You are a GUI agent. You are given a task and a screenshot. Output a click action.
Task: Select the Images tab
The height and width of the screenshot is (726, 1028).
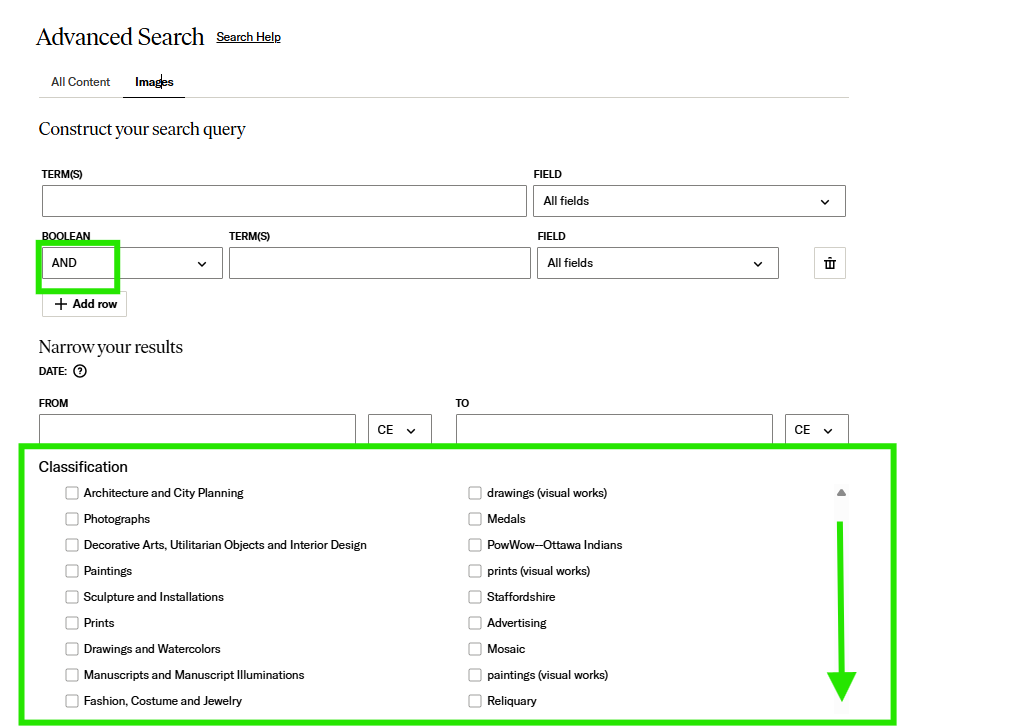click(154, 82)
